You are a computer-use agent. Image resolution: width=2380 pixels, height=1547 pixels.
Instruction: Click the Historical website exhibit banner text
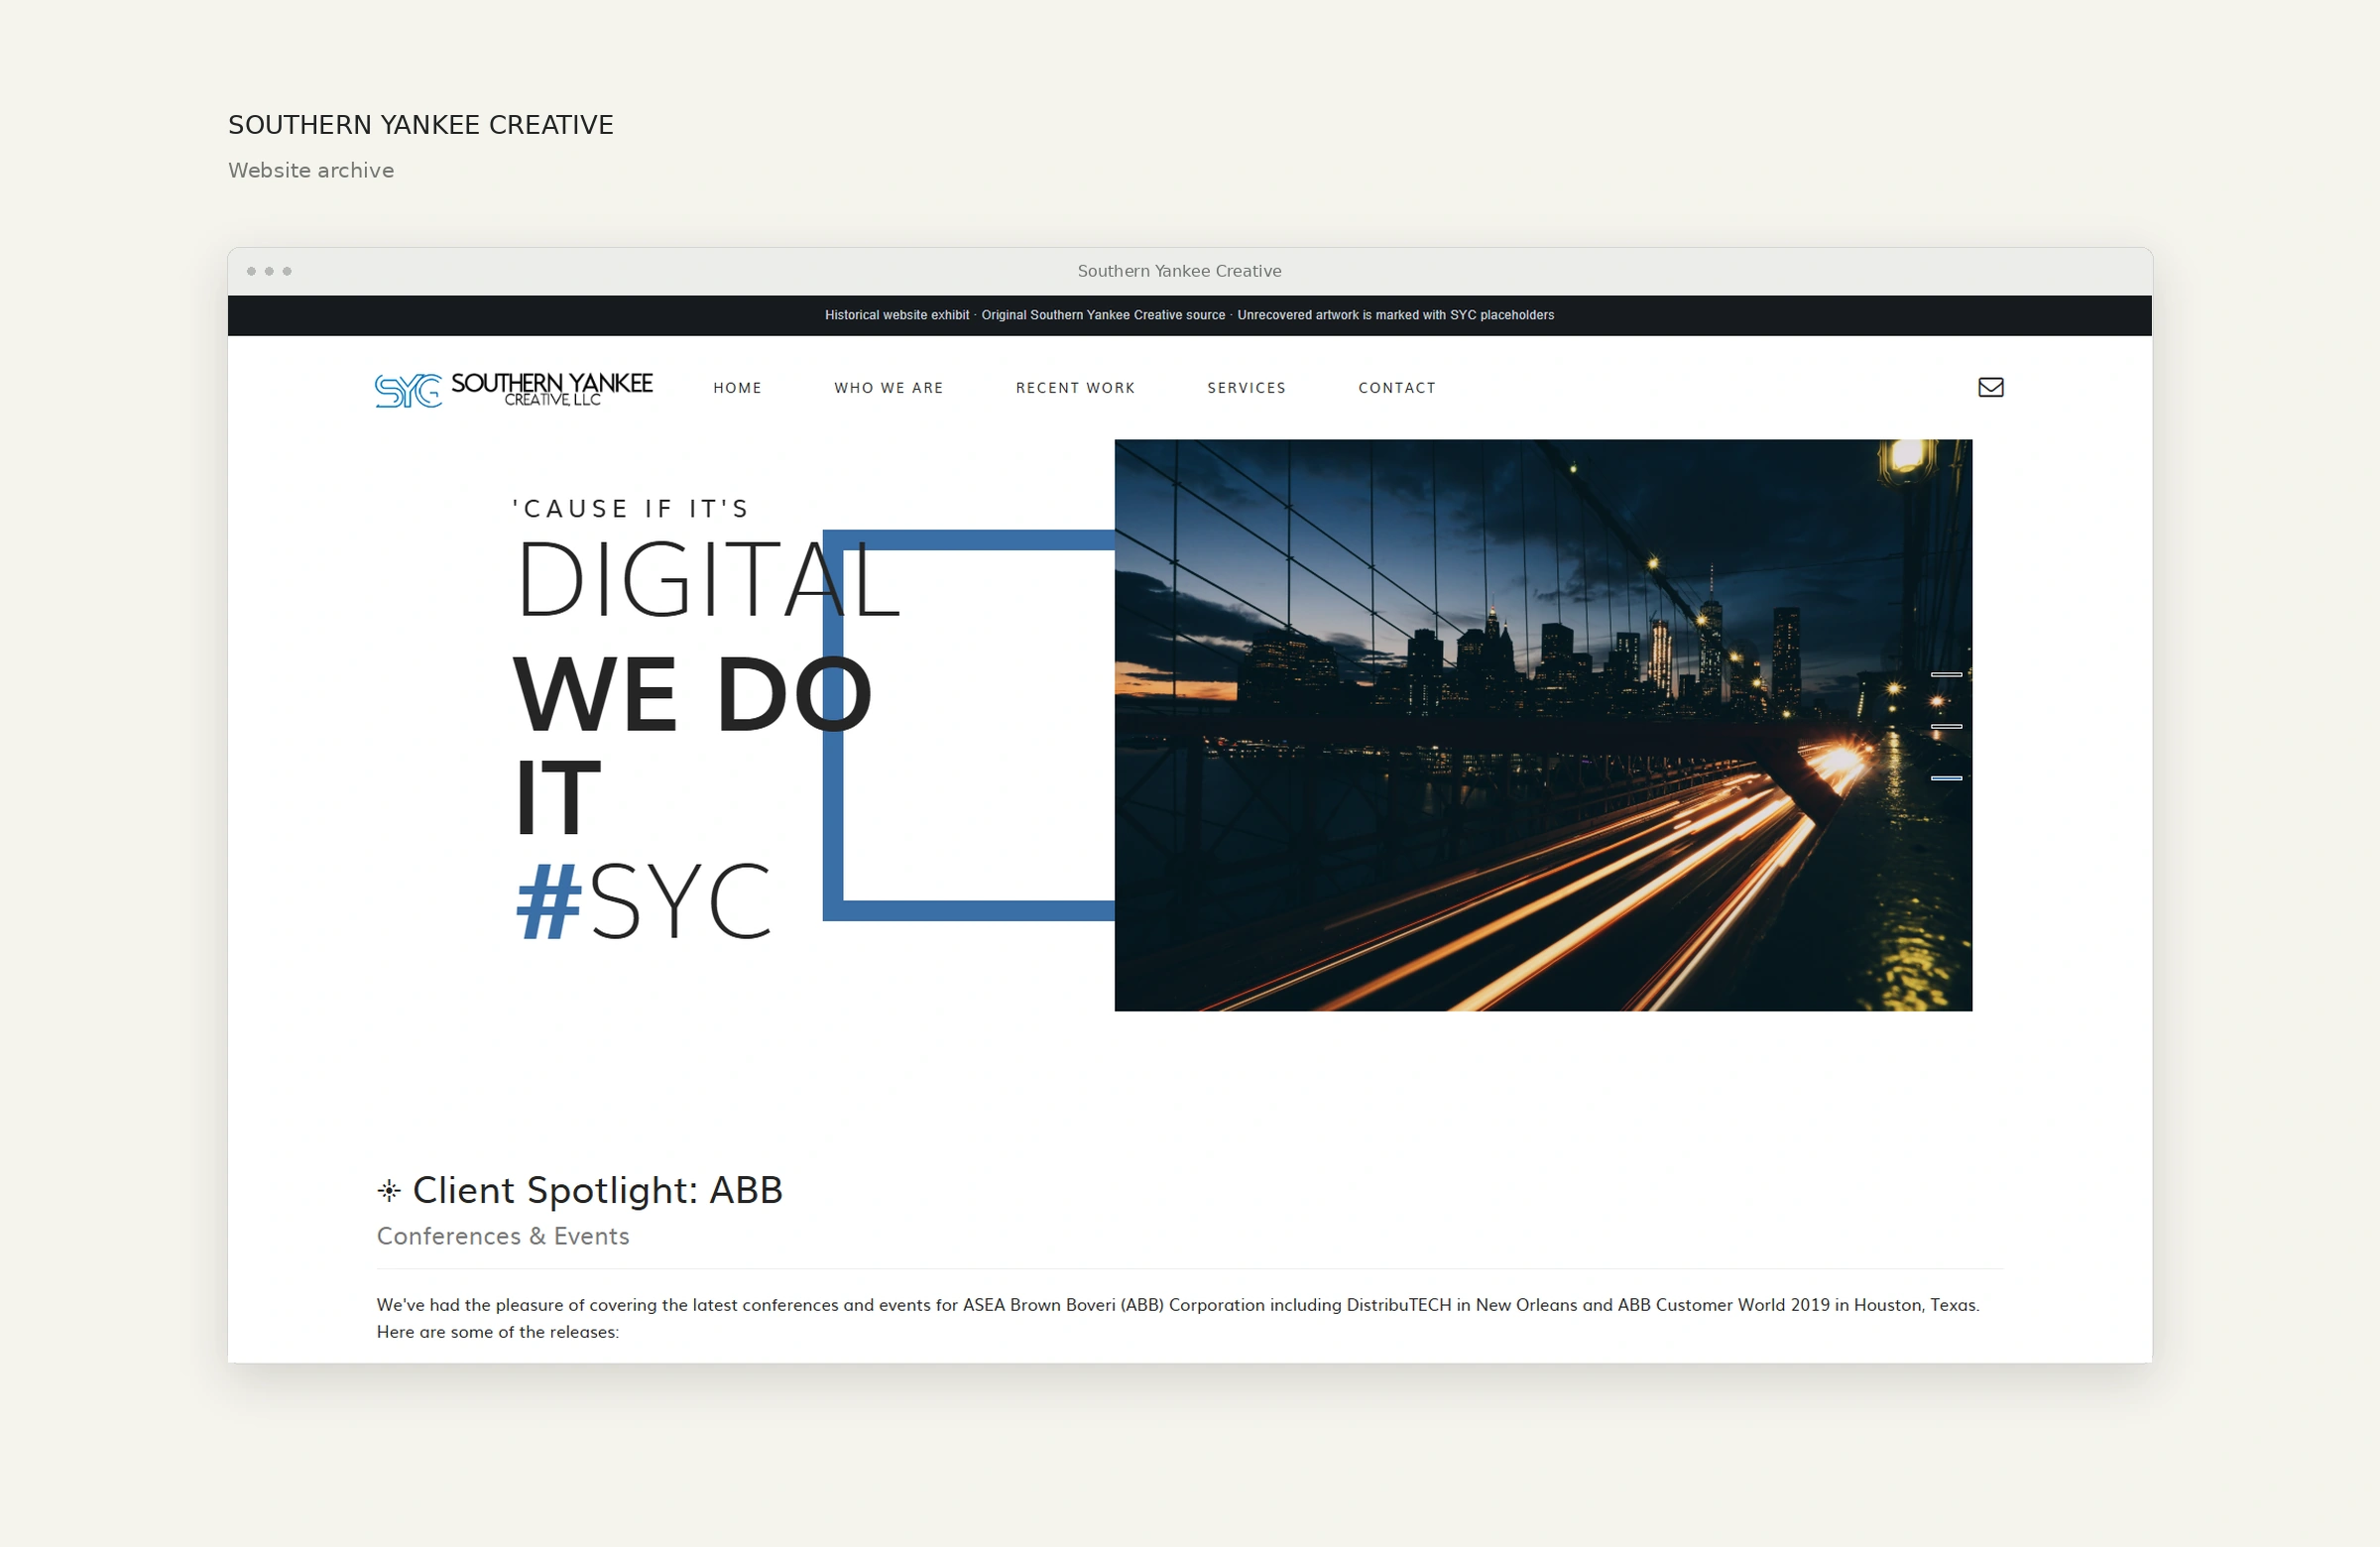click(1189, 315)
